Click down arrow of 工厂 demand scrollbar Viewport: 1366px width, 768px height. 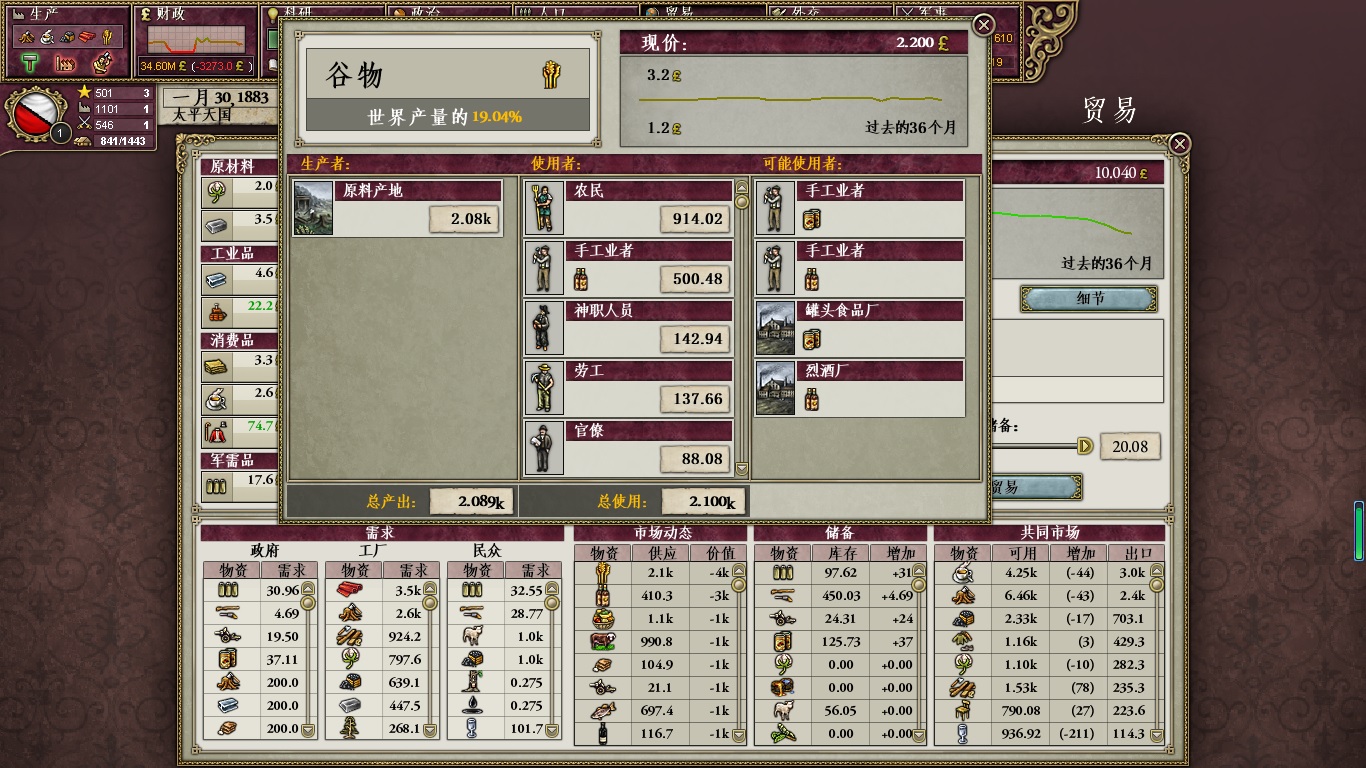click(x=430, y=731)
